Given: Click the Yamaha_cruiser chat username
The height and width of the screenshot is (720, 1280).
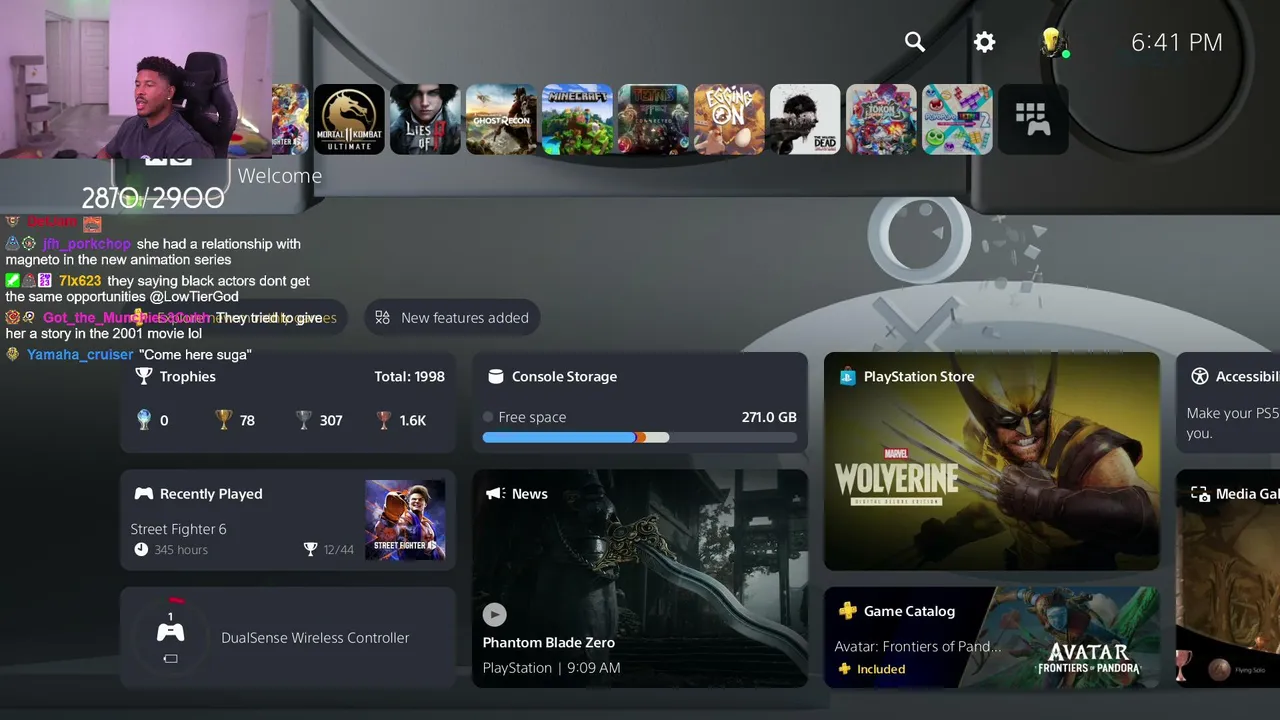Looking at the screenshot, I should point(80,354).
